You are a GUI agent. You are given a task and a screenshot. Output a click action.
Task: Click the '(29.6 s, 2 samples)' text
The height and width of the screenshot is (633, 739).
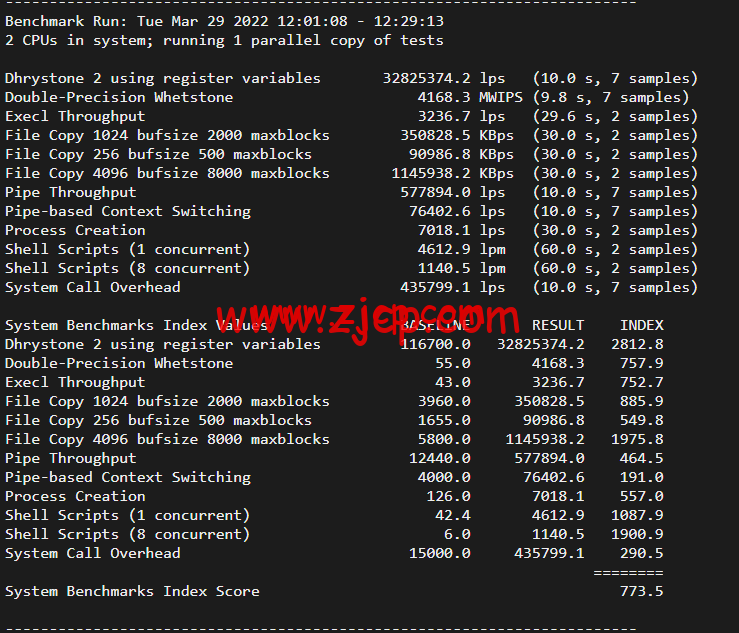(615, 116)
